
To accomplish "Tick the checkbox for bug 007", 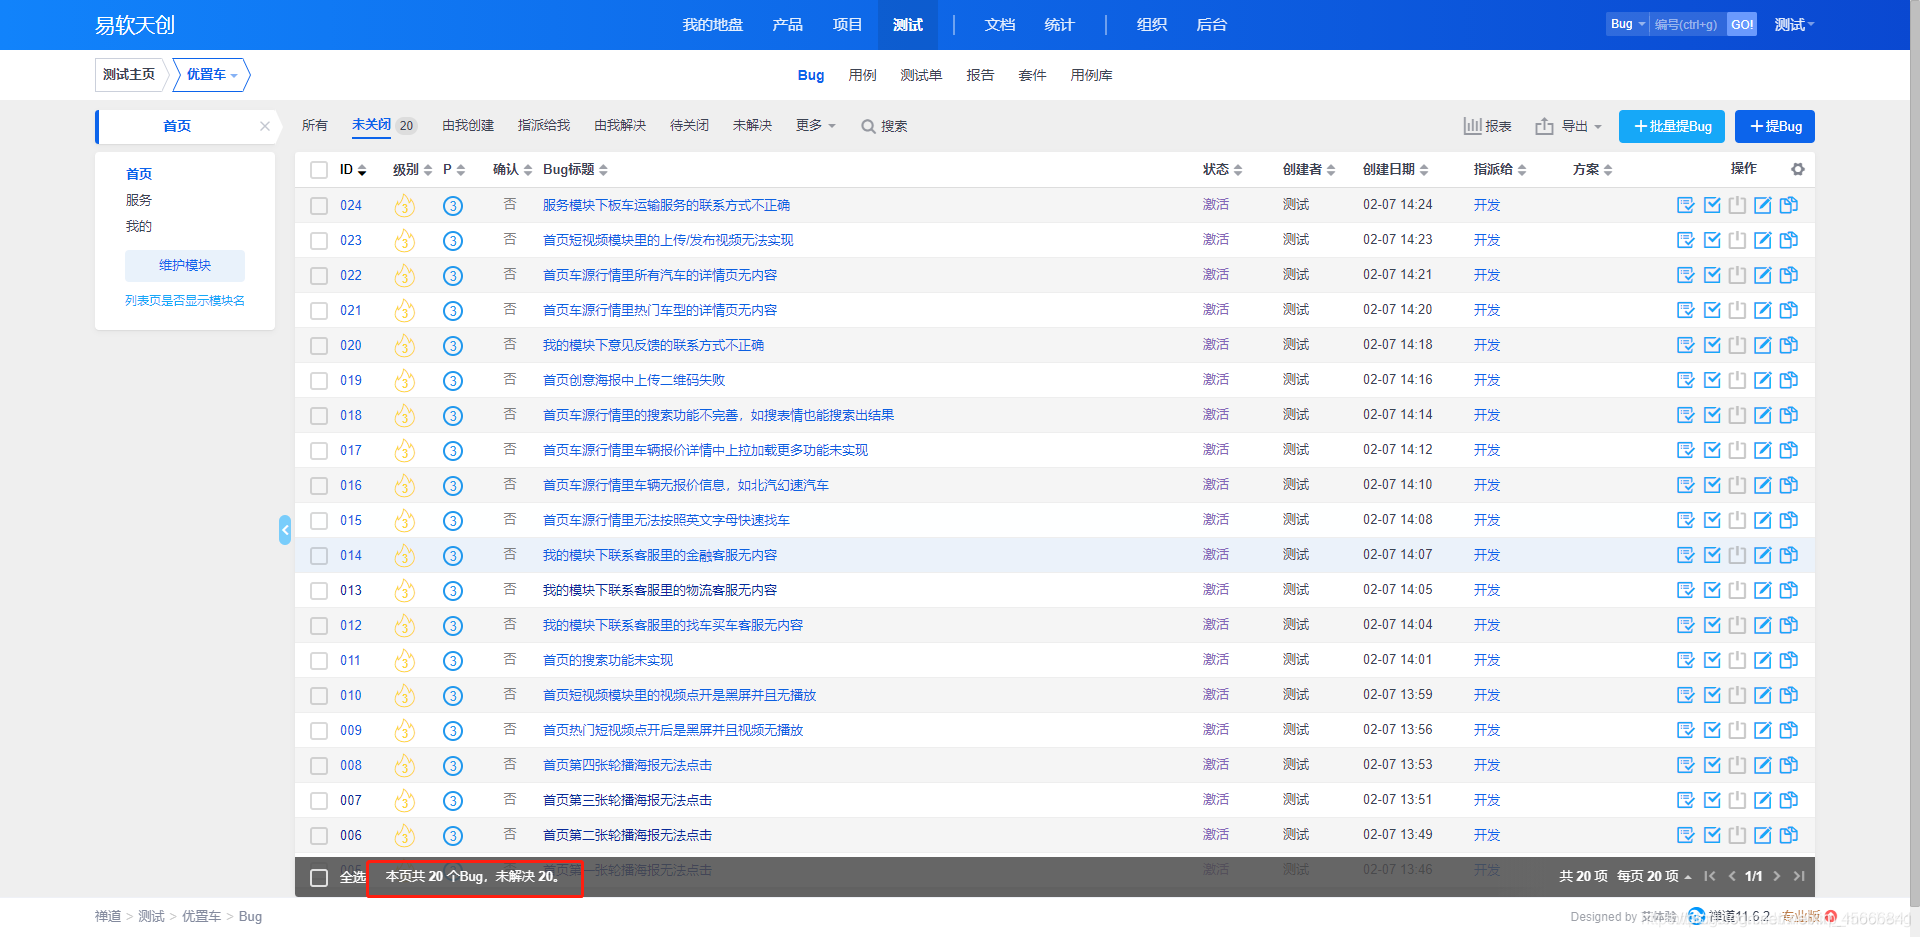I will (x=319, y=801).
